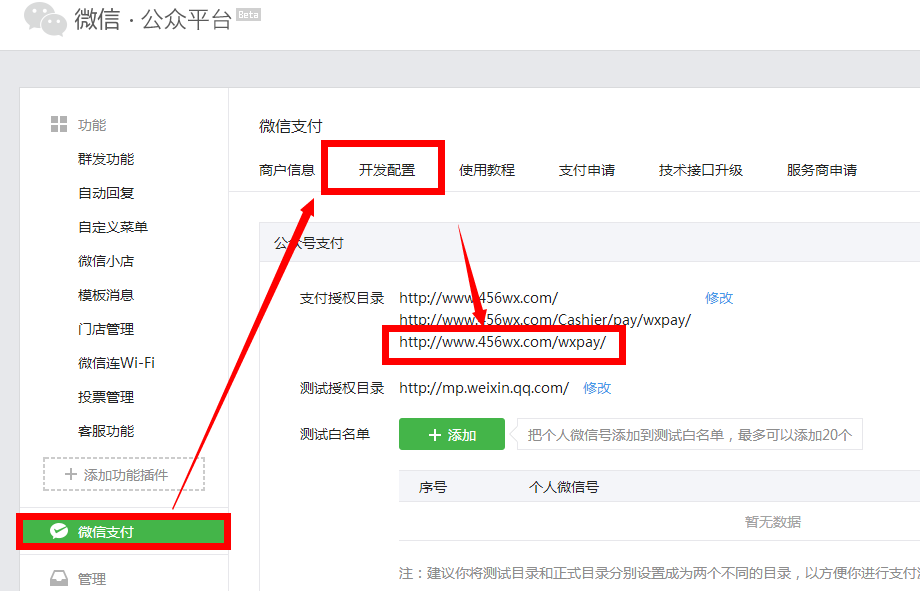
Task: Switch to 开发配置 tab
Action: [x=387, y=170]
